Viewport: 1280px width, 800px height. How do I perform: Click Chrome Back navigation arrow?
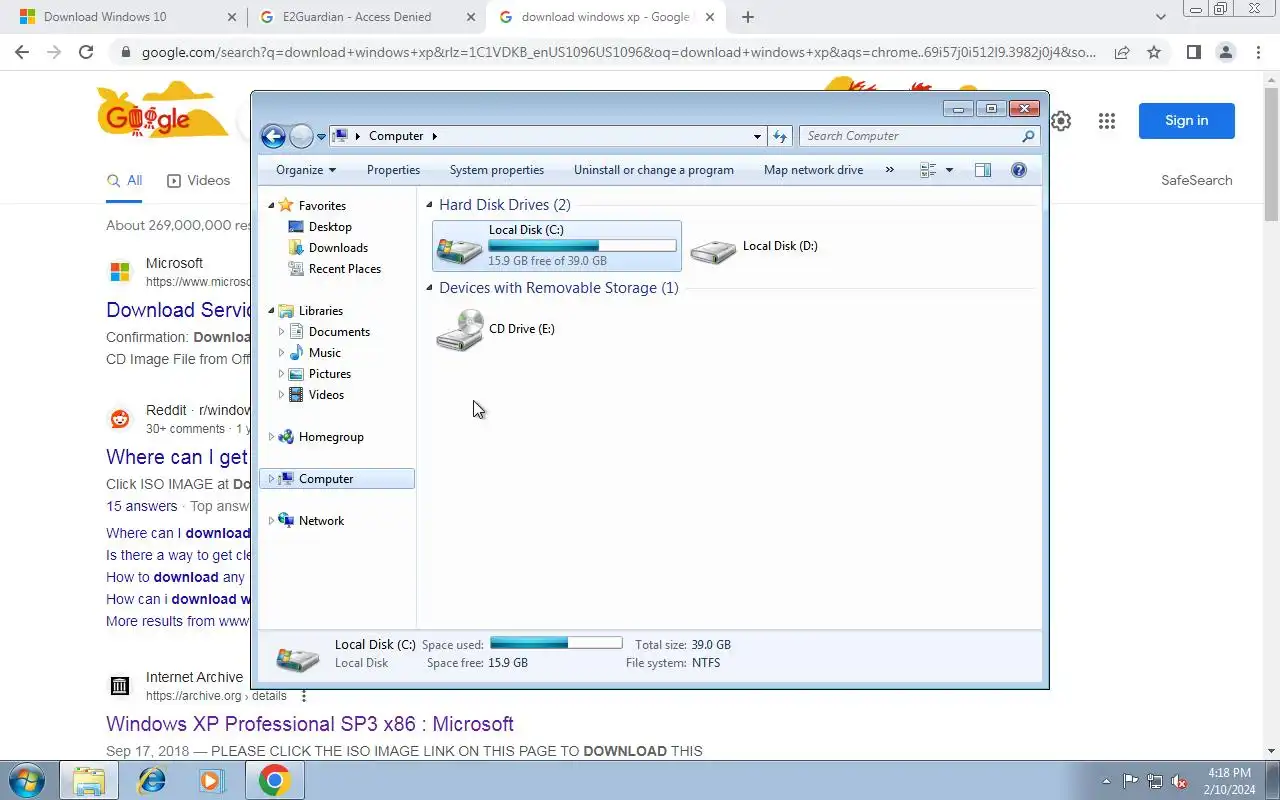(x=22, y=52)
